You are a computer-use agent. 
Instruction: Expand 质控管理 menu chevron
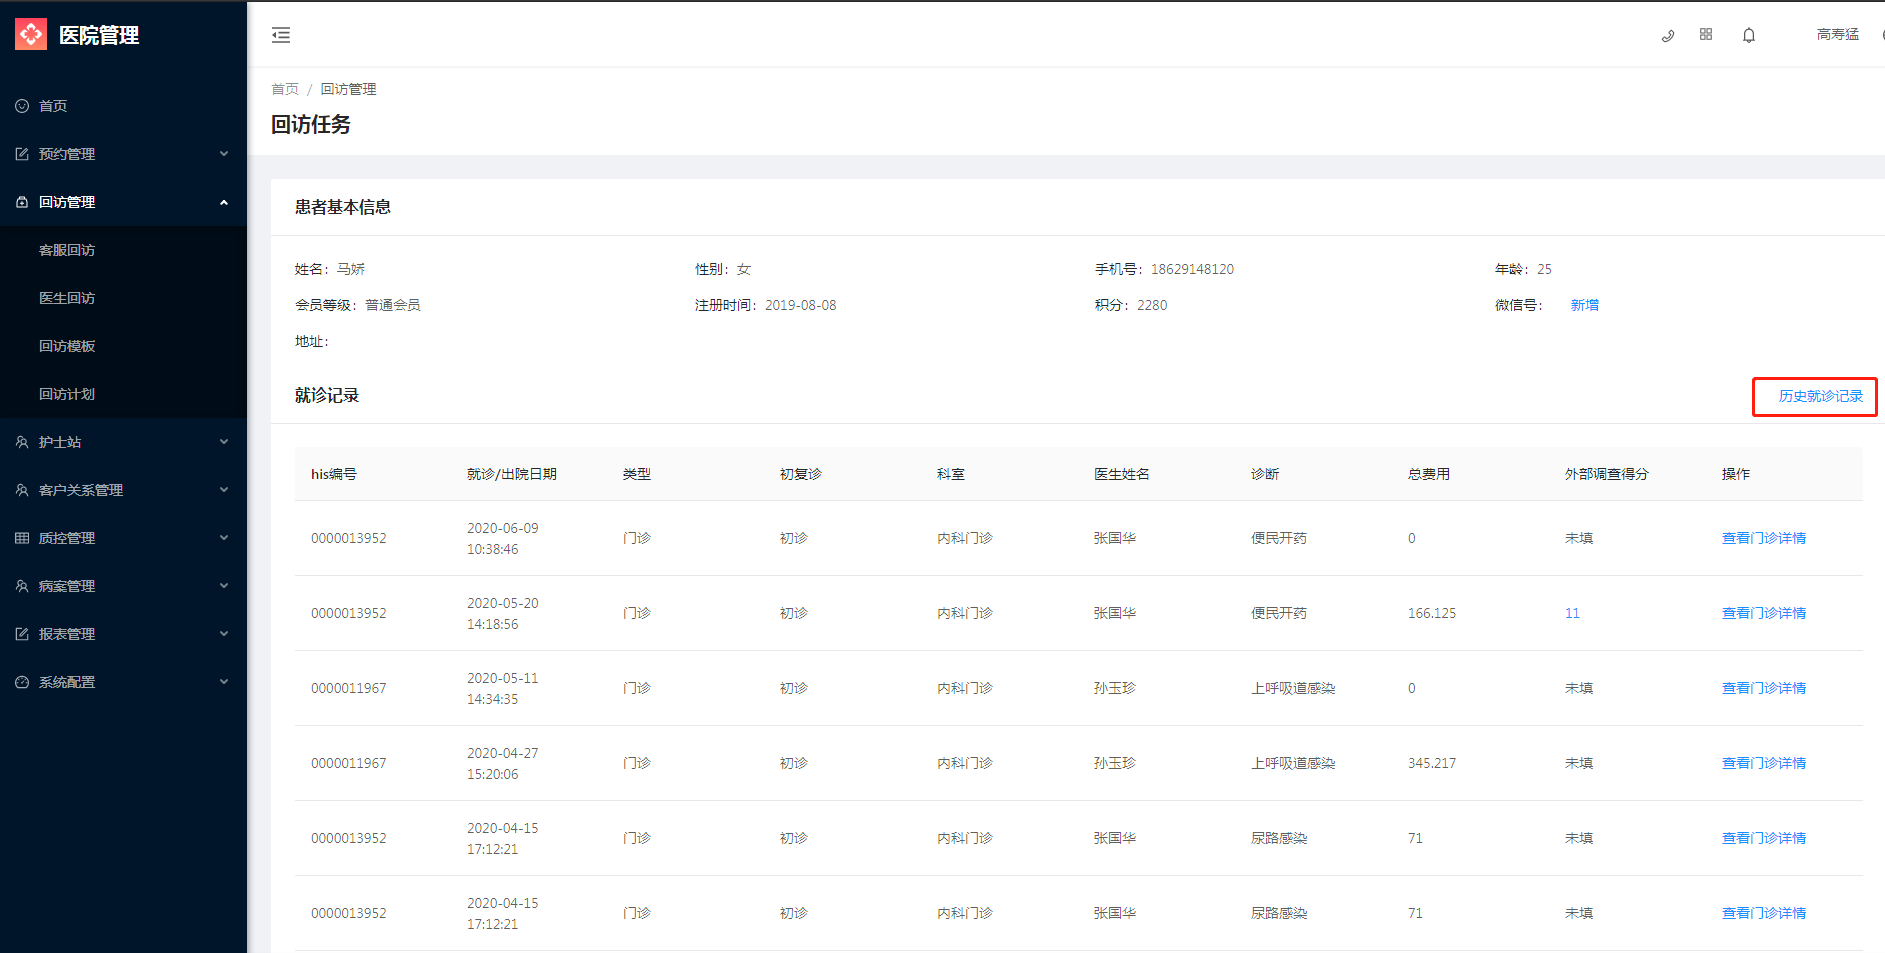tap(224, 538)
